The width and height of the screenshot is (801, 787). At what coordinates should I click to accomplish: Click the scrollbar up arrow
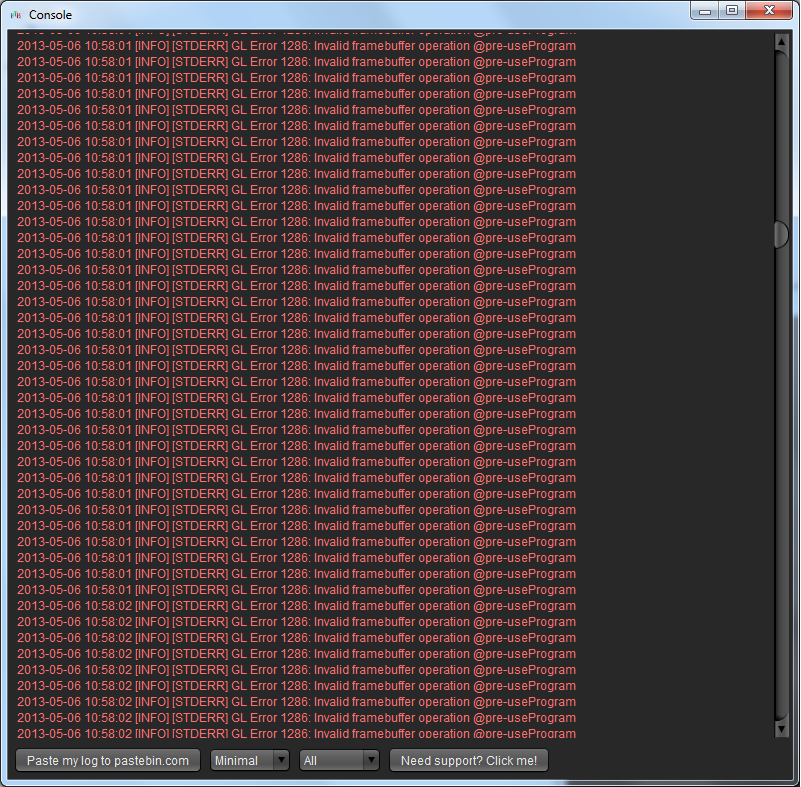coord(781,42)
